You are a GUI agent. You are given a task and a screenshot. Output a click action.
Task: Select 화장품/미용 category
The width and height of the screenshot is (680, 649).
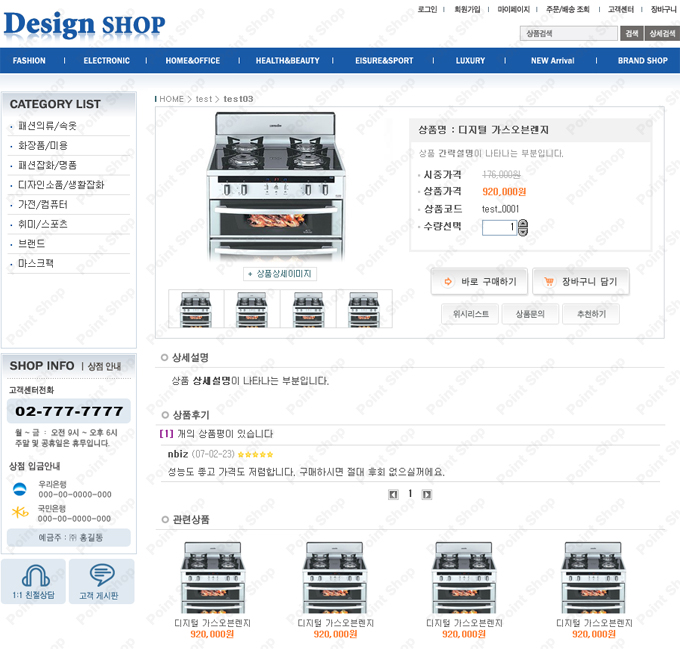(x=43, y=146)
